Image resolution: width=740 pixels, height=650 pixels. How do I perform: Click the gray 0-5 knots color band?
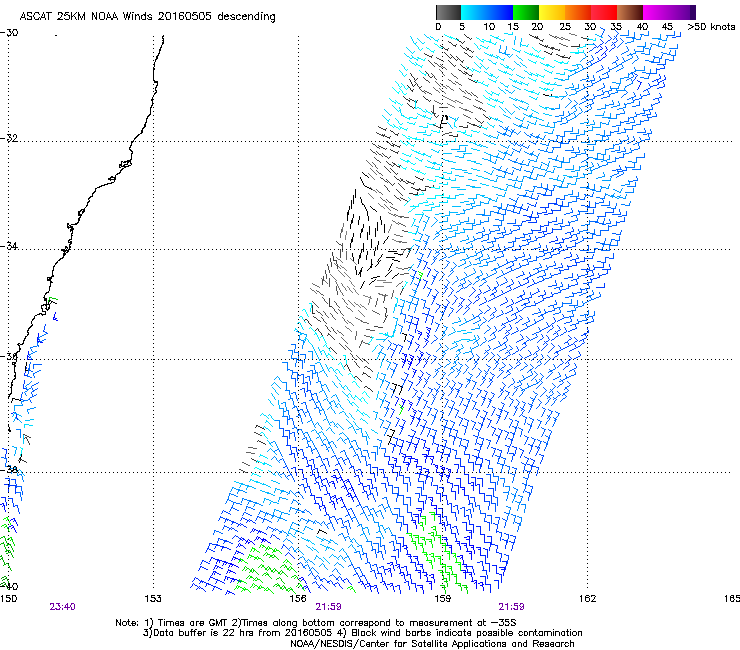click(448, 12)
